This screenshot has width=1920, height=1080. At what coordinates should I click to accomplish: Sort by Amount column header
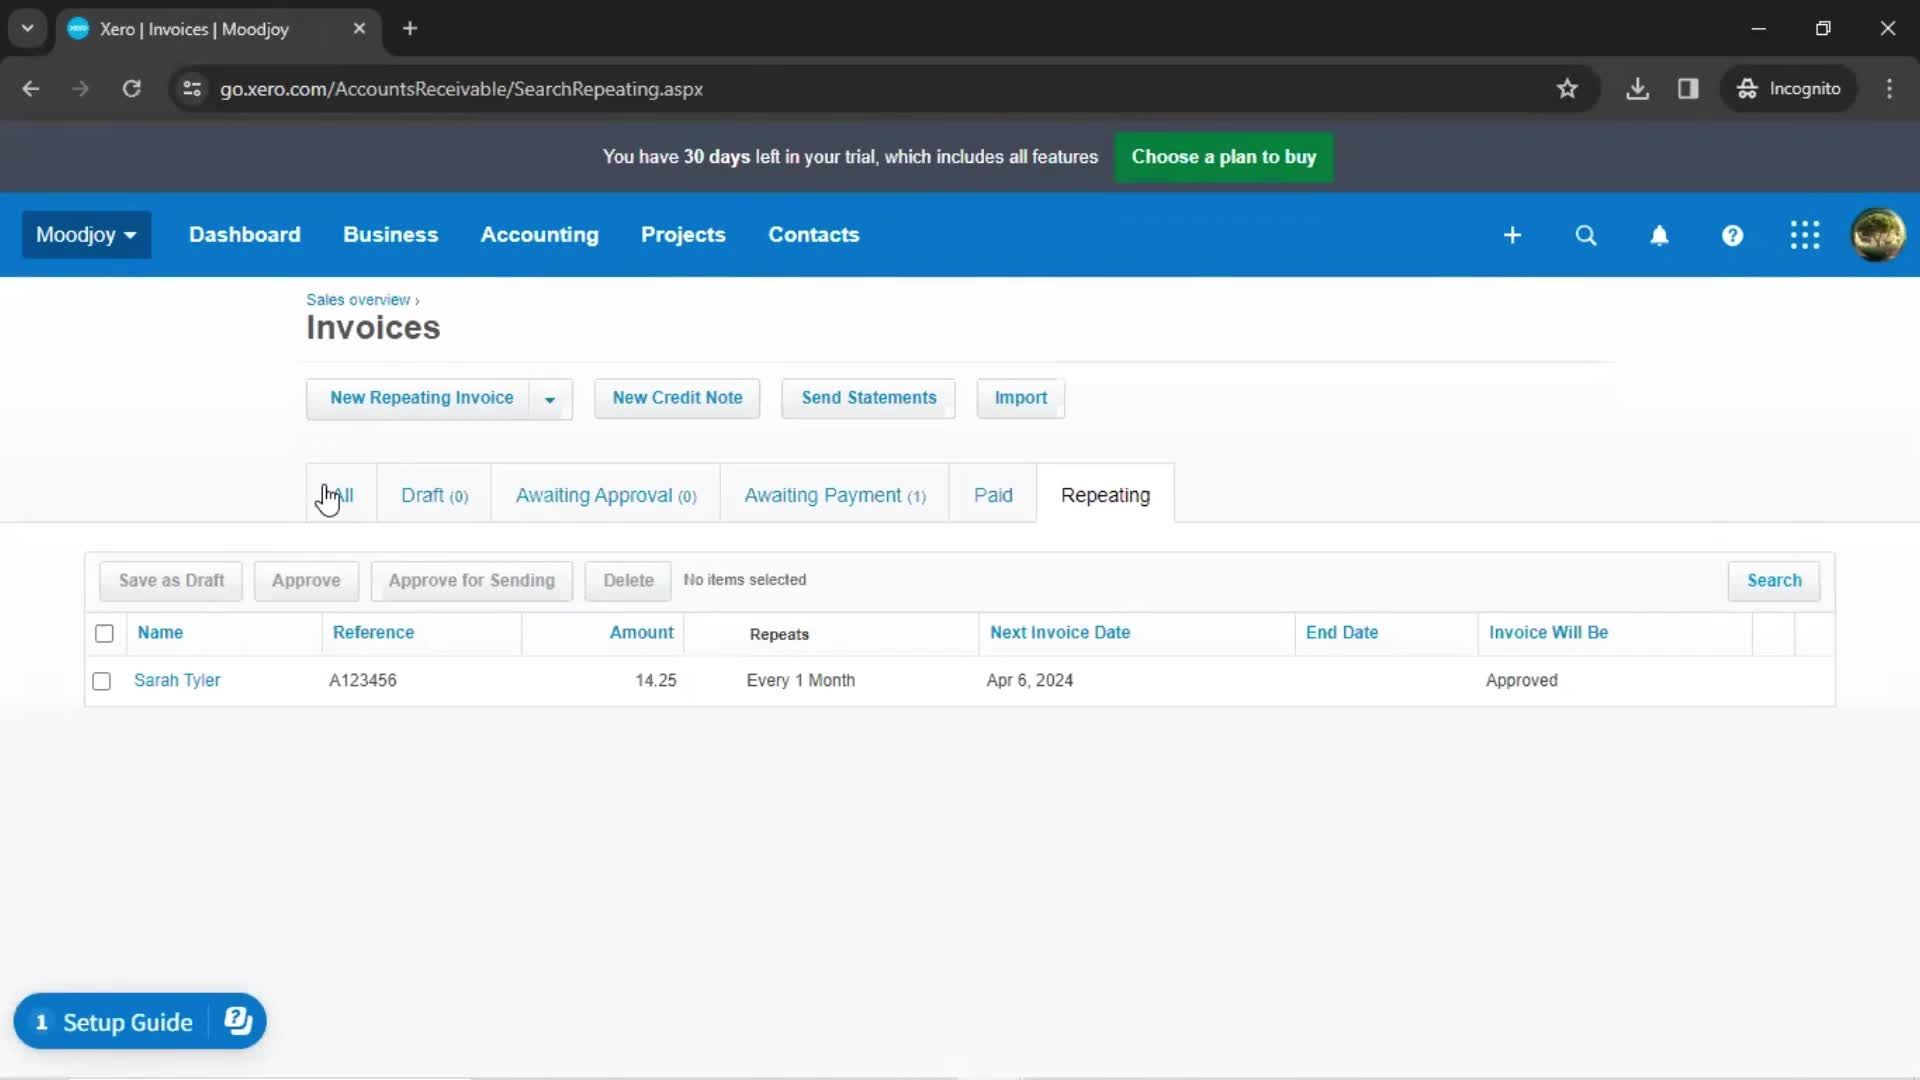coord(641,633)
